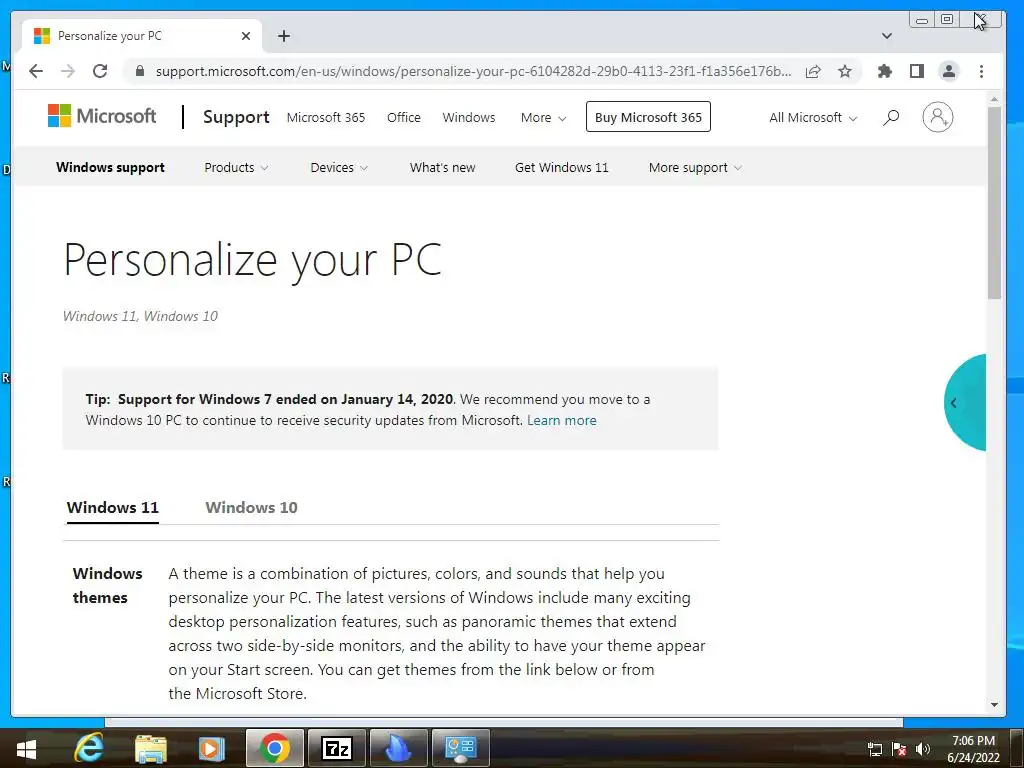Bookmark this page with the star icon

tap(845, 71)
